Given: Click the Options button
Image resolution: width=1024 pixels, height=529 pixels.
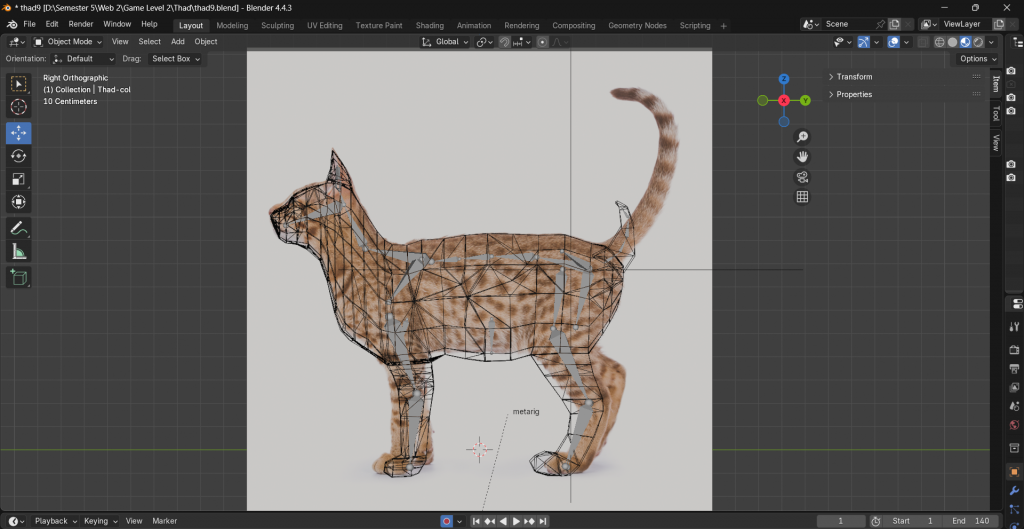Looking at the screenshot, I should click(977, 59).
